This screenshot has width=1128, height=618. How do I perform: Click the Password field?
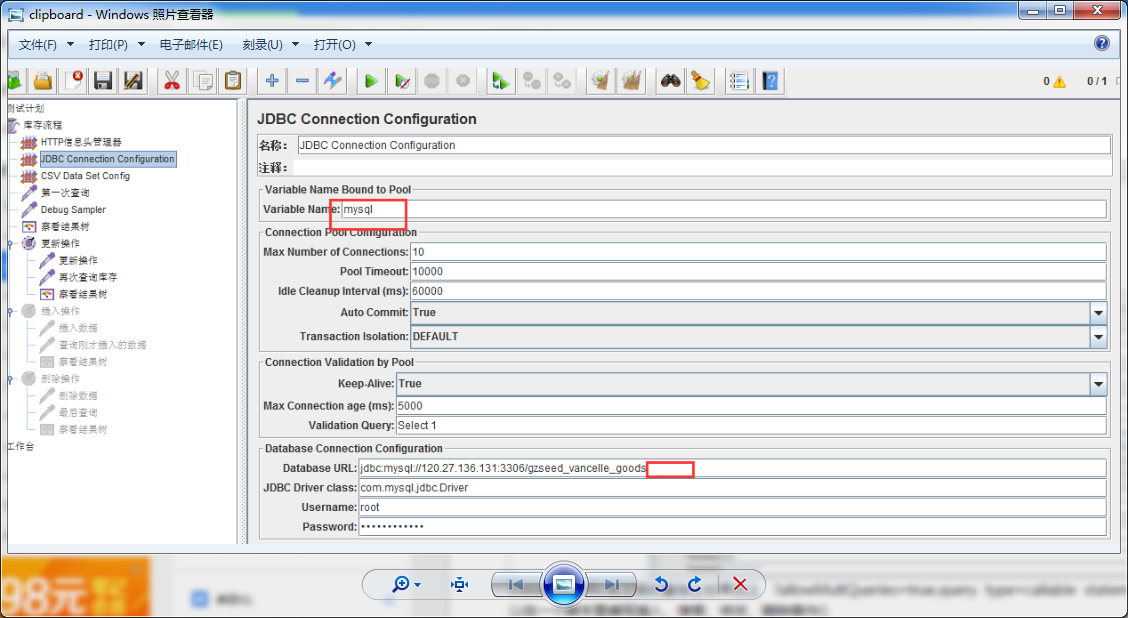point(732,527)
